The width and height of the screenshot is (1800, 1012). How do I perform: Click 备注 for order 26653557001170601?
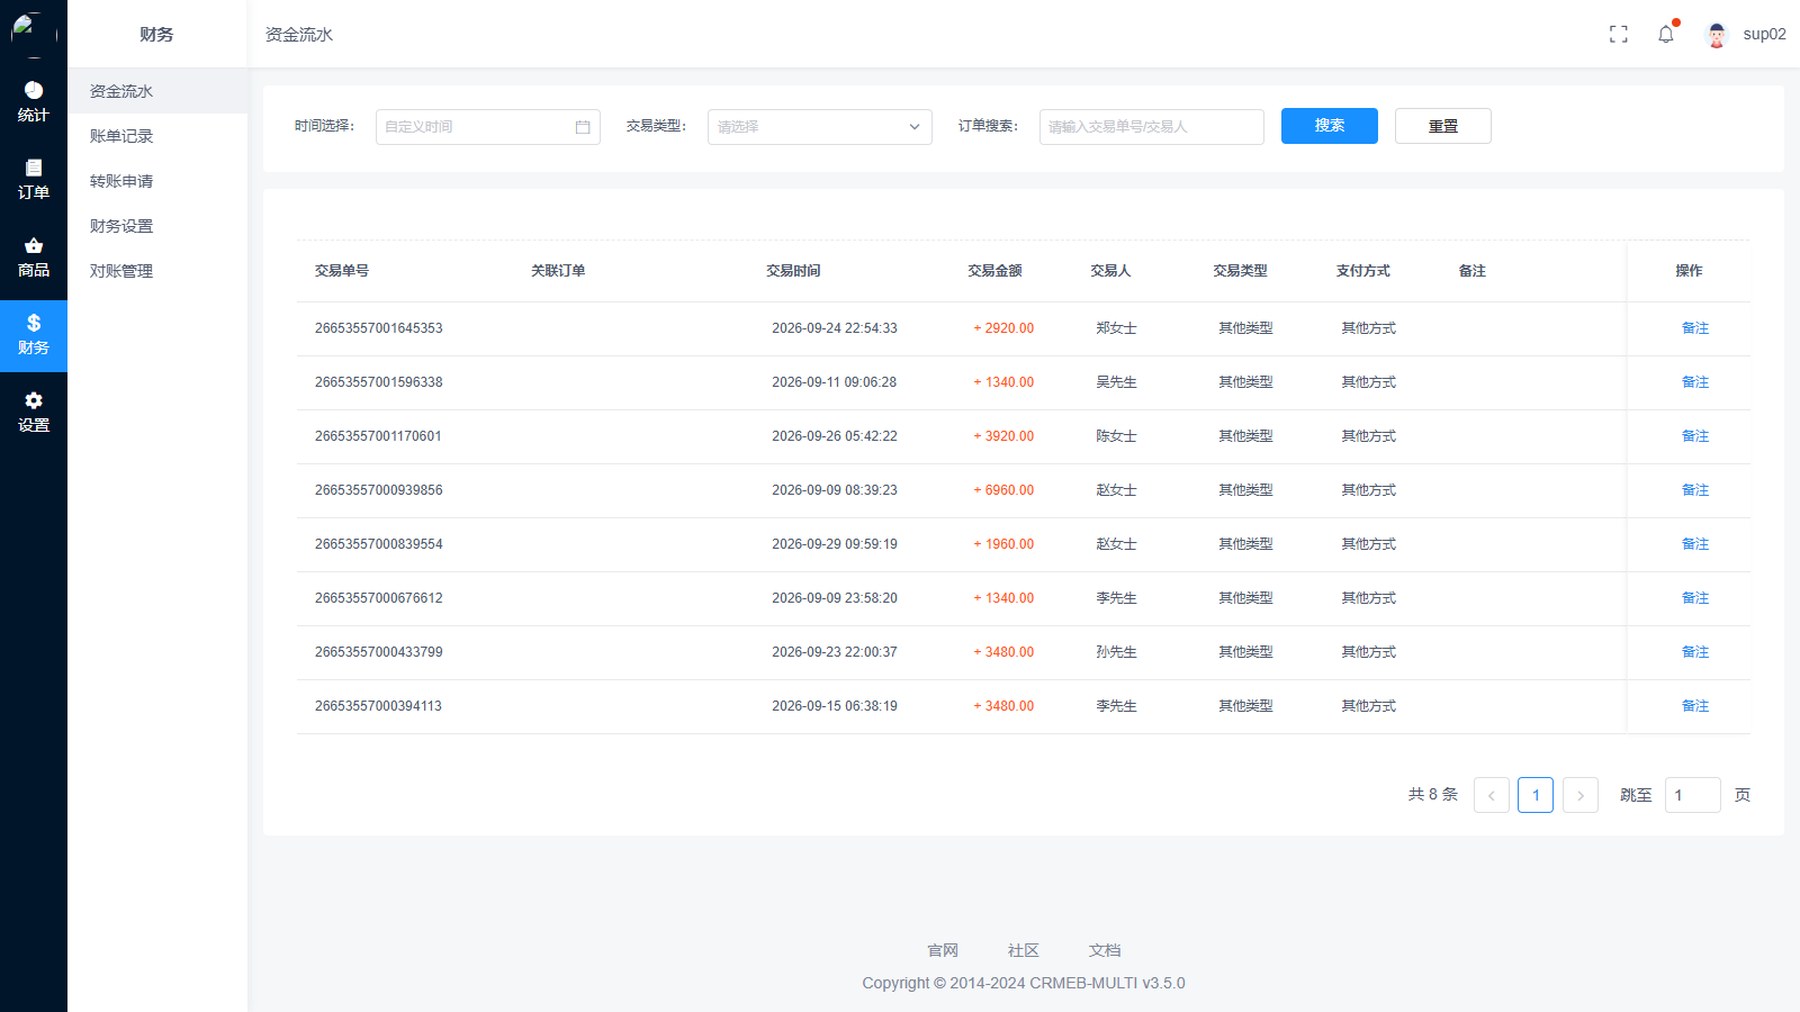click(x=1695, y=436)
